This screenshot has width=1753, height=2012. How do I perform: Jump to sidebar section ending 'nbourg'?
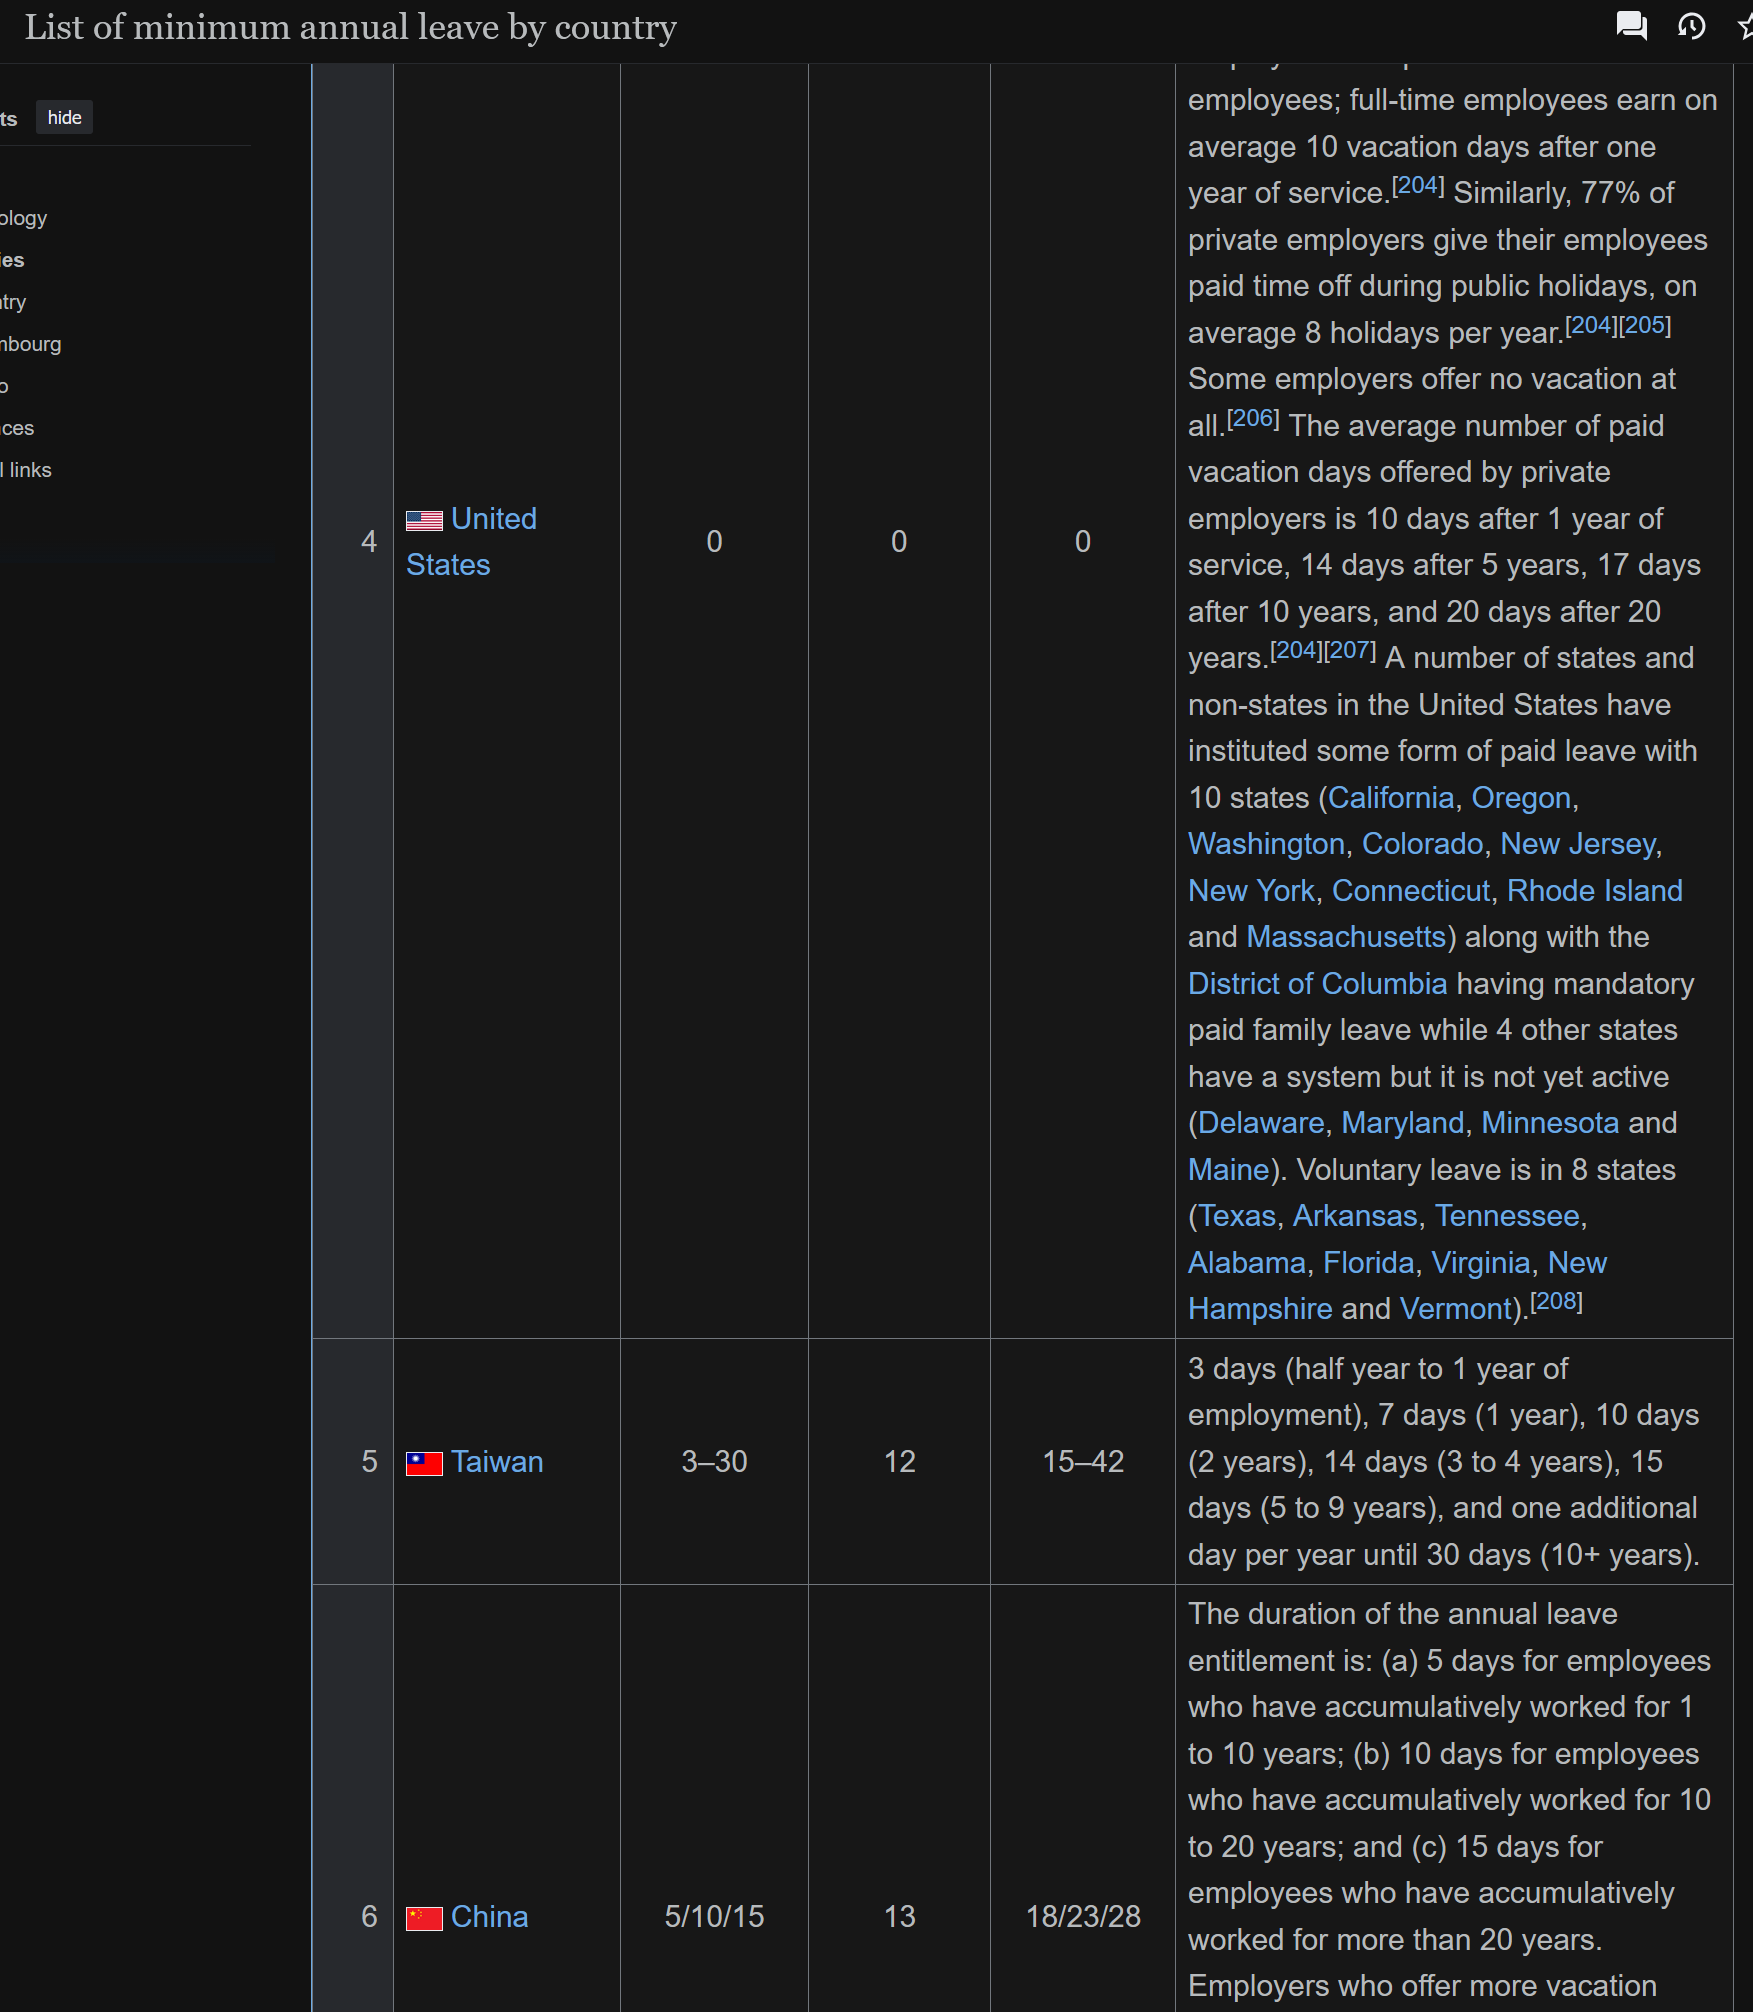(31, 344)
